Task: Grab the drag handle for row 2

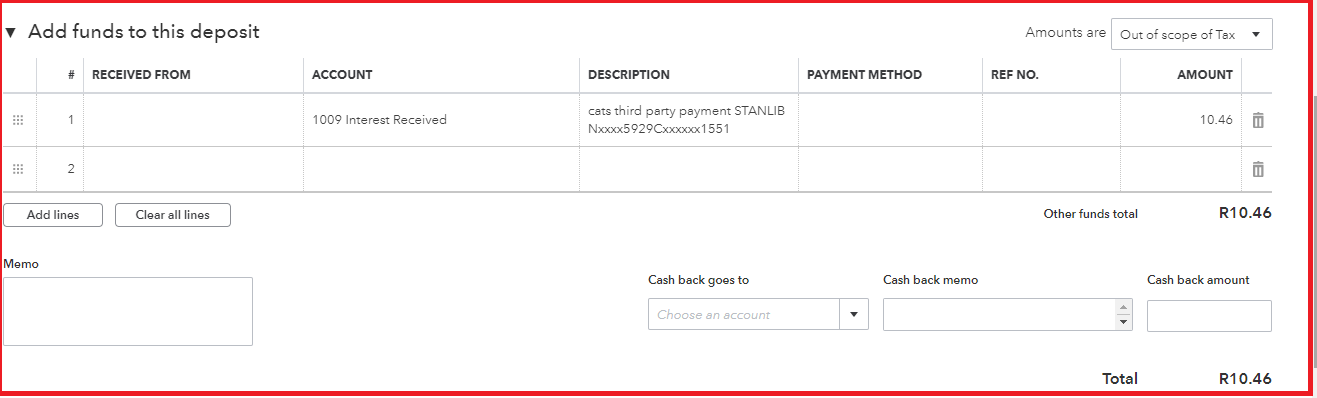Action: coord(18,169)
